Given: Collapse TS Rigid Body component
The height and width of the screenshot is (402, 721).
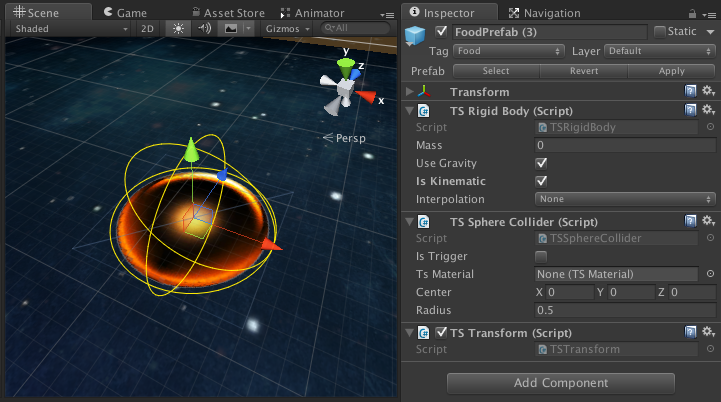Looking at the screenshot, I should coord(409,111).
